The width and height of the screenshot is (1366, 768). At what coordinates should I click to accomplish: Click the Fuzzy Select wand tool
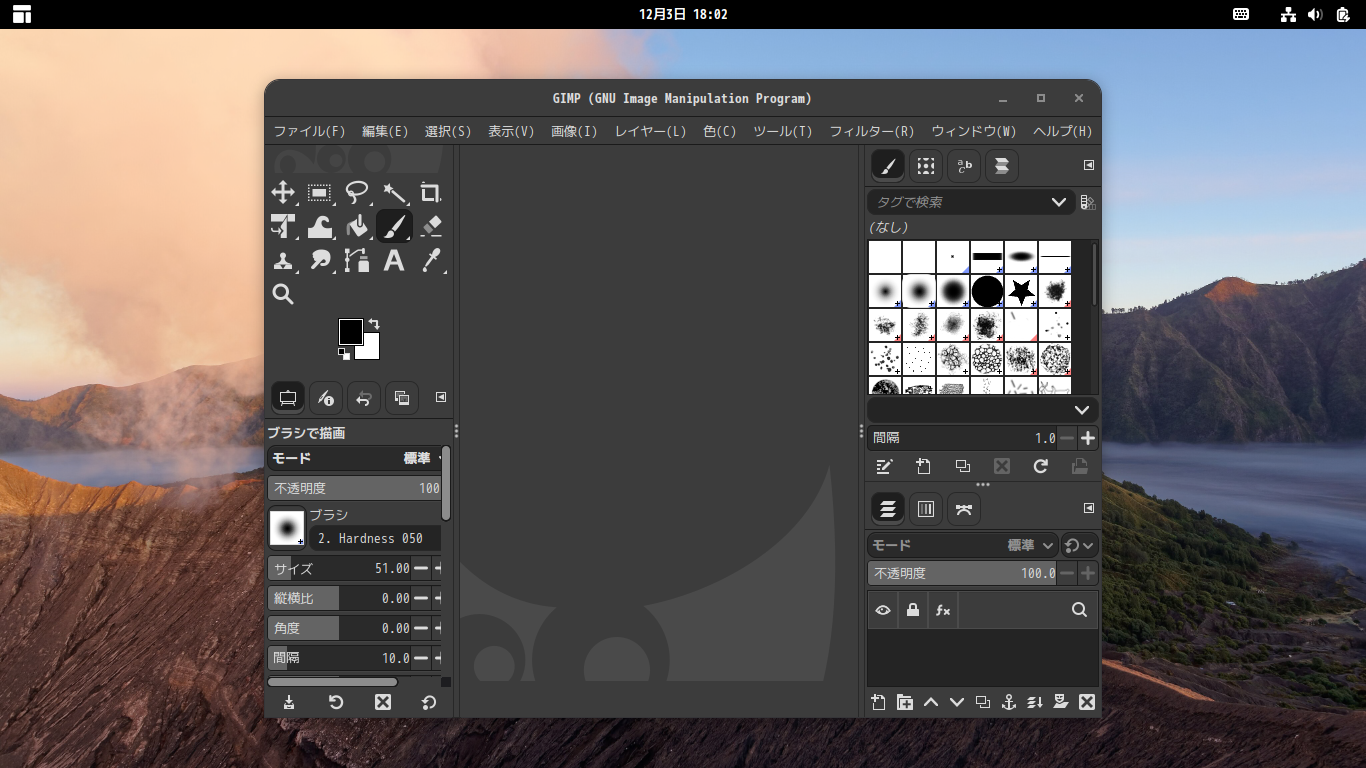pyautogui.click(x=394, y=193)
